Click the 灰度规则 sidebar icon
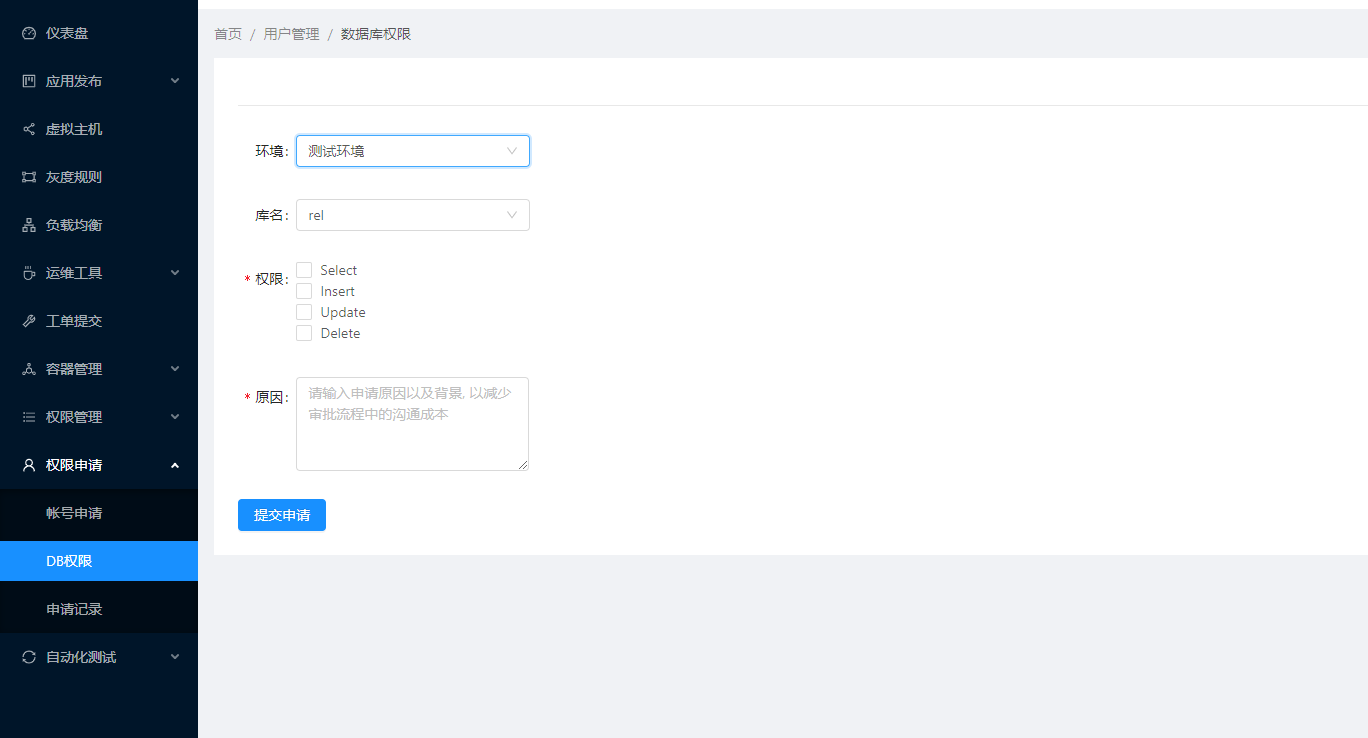Viewport: 1368px width, 738px height. pyautogui.click(x=29, y=177)
